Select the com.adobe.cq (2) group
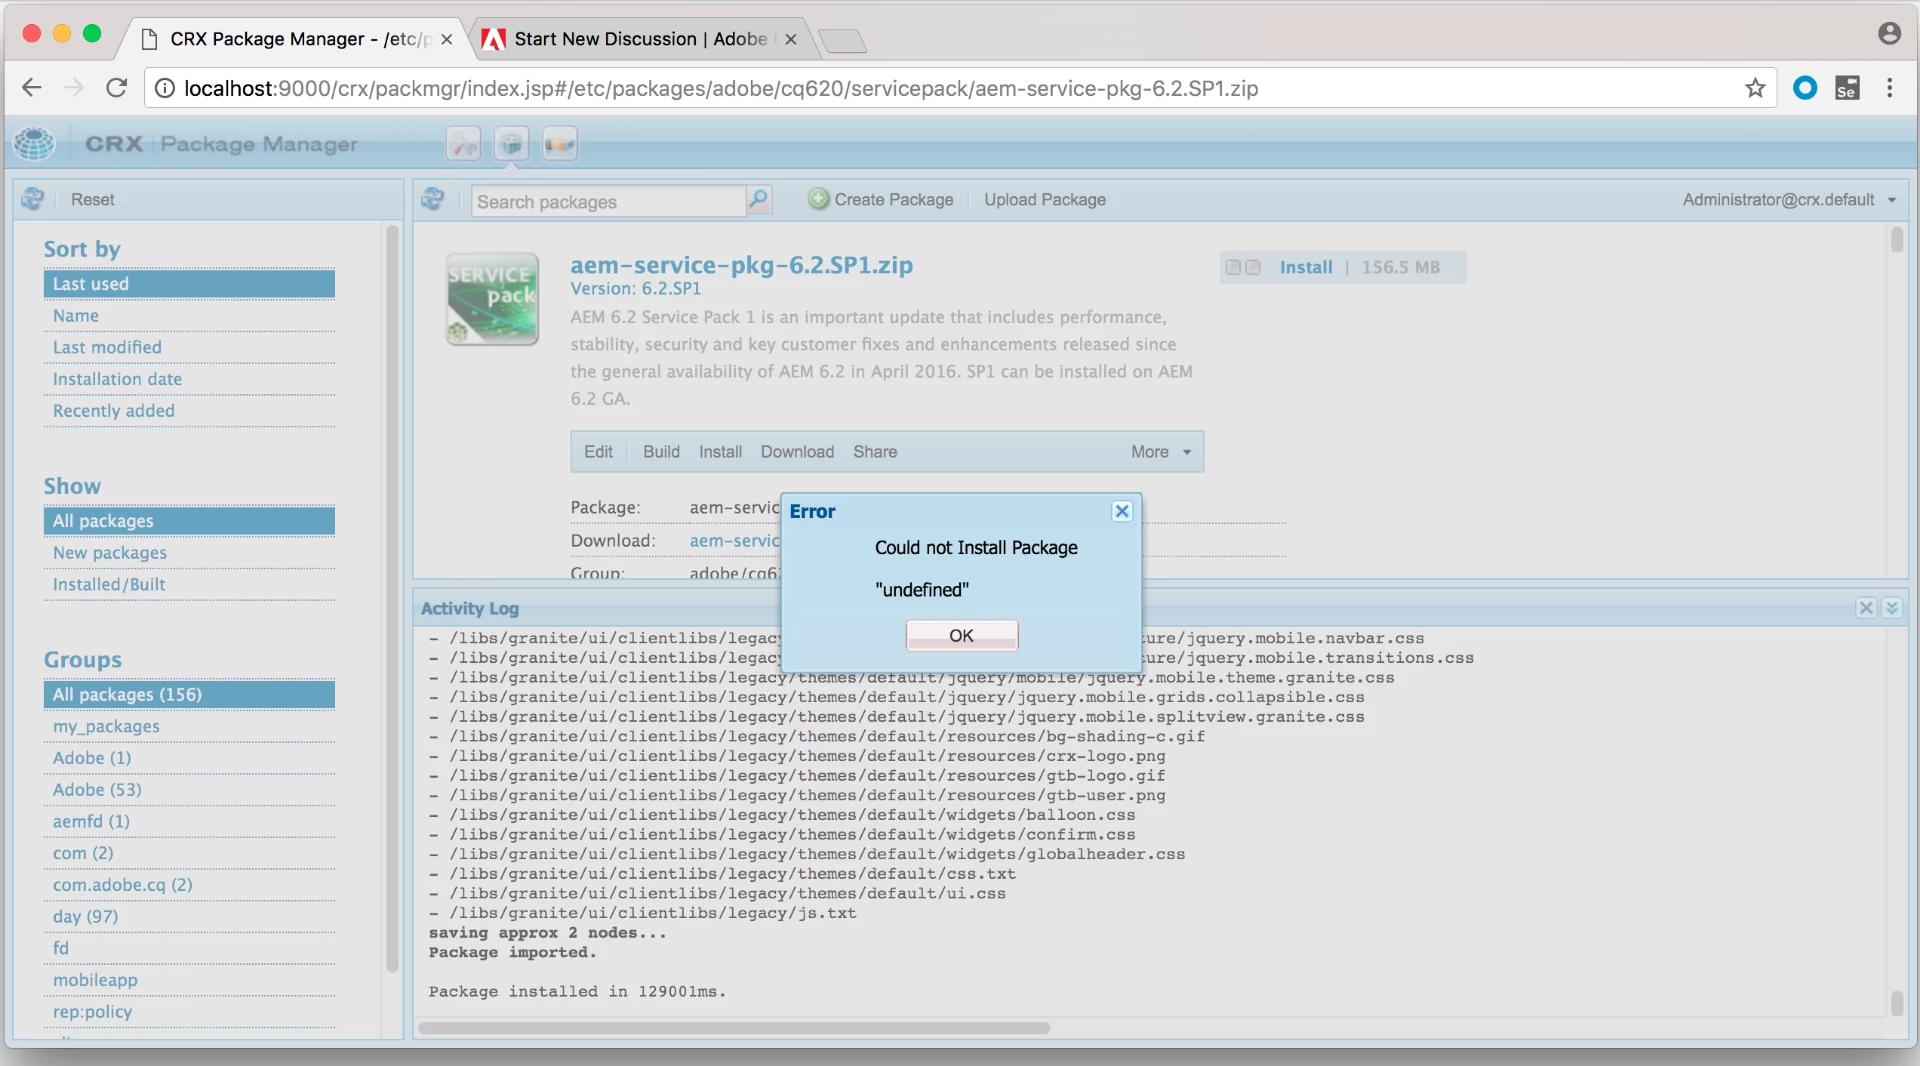This screenshot has width=1920, height=1066. (189, 885)
